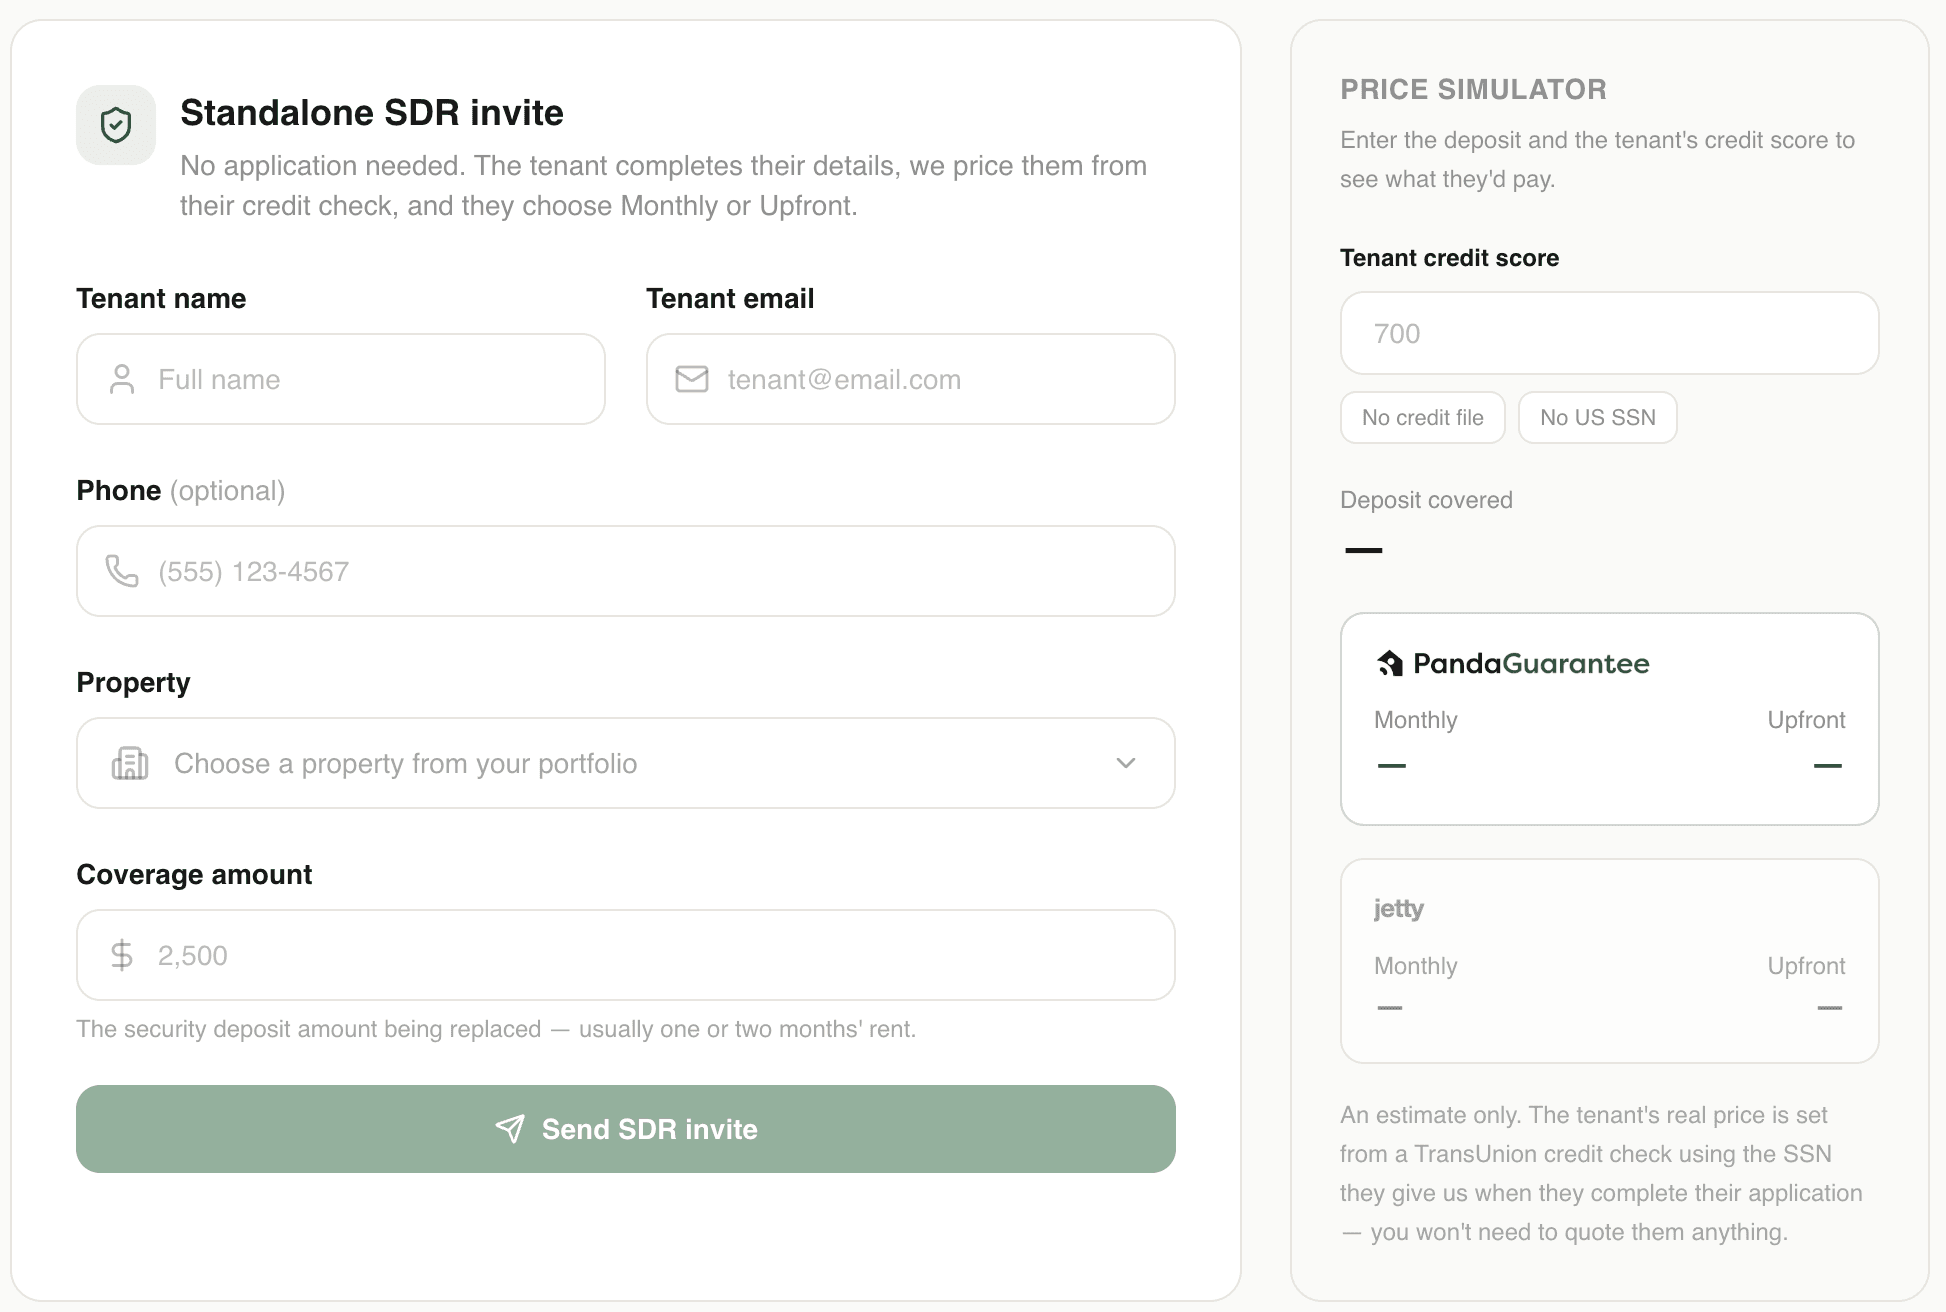The width and height of the screenshot is (1946, 1312).
Task: Click the dollar sign icon in Coverage amount
Action: tap(122, 955)
